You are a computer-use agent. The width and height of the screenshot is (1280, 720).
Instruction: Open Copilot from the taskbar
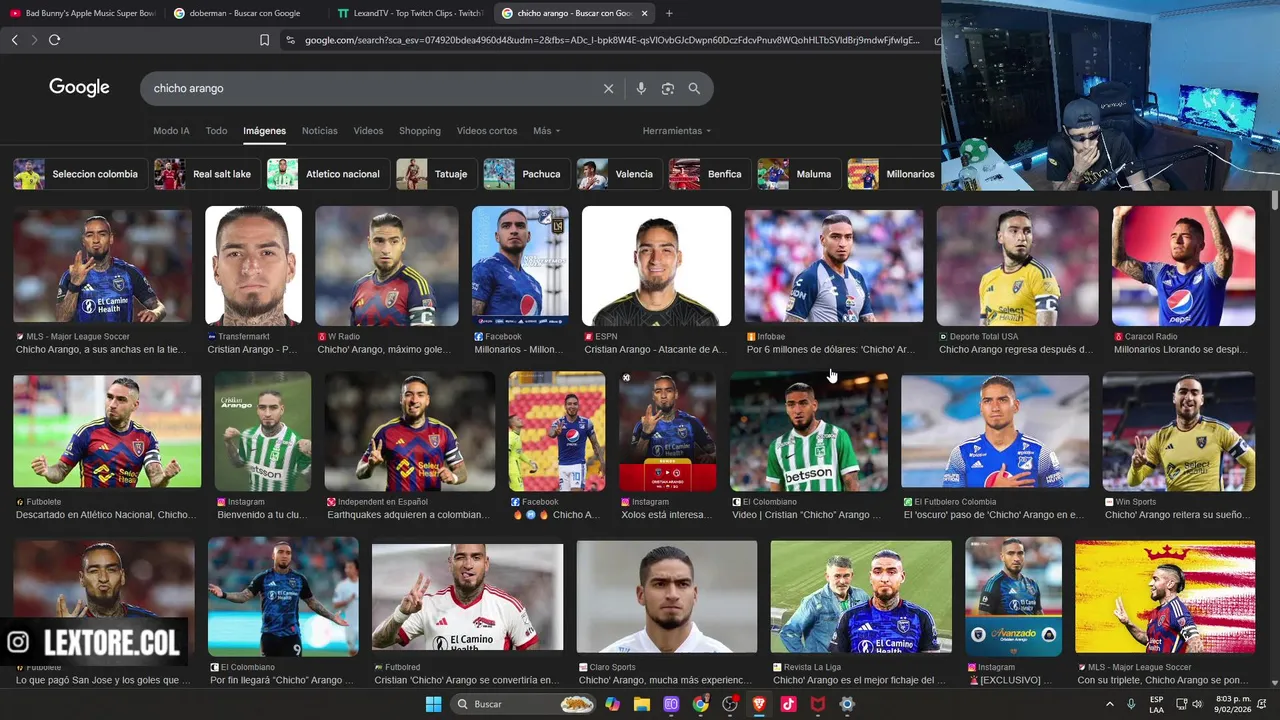pyautogui.click(x=612, y=704)
